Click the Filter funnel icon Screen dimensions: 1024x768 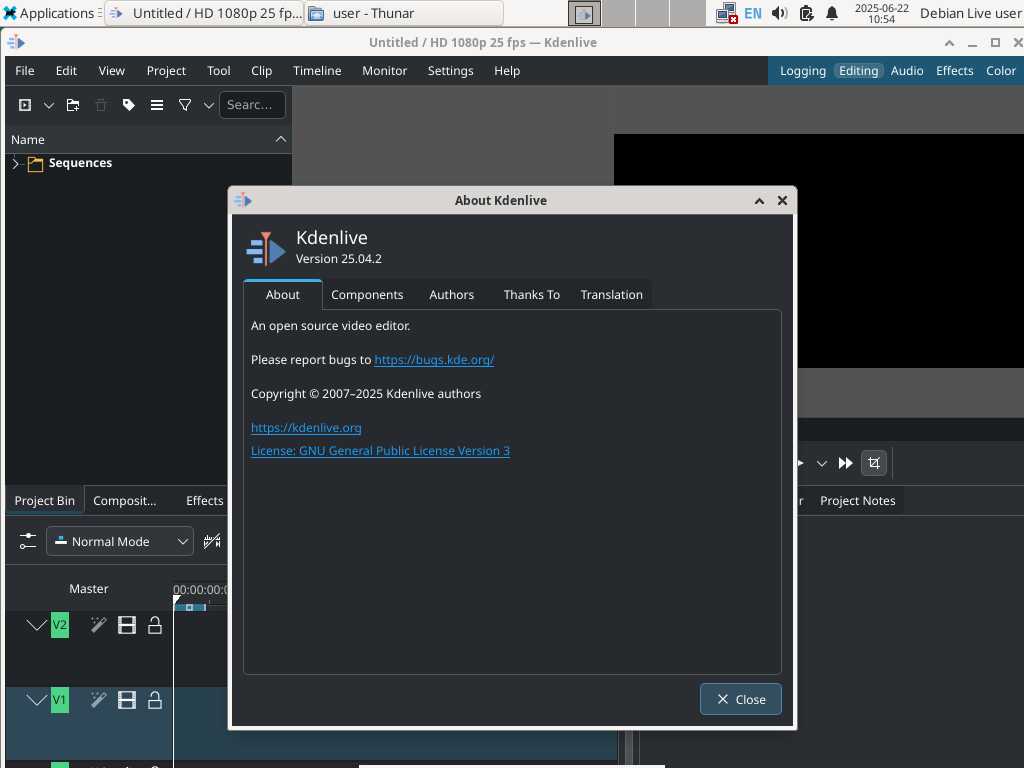pyautogui.click(x=185, y=104)
